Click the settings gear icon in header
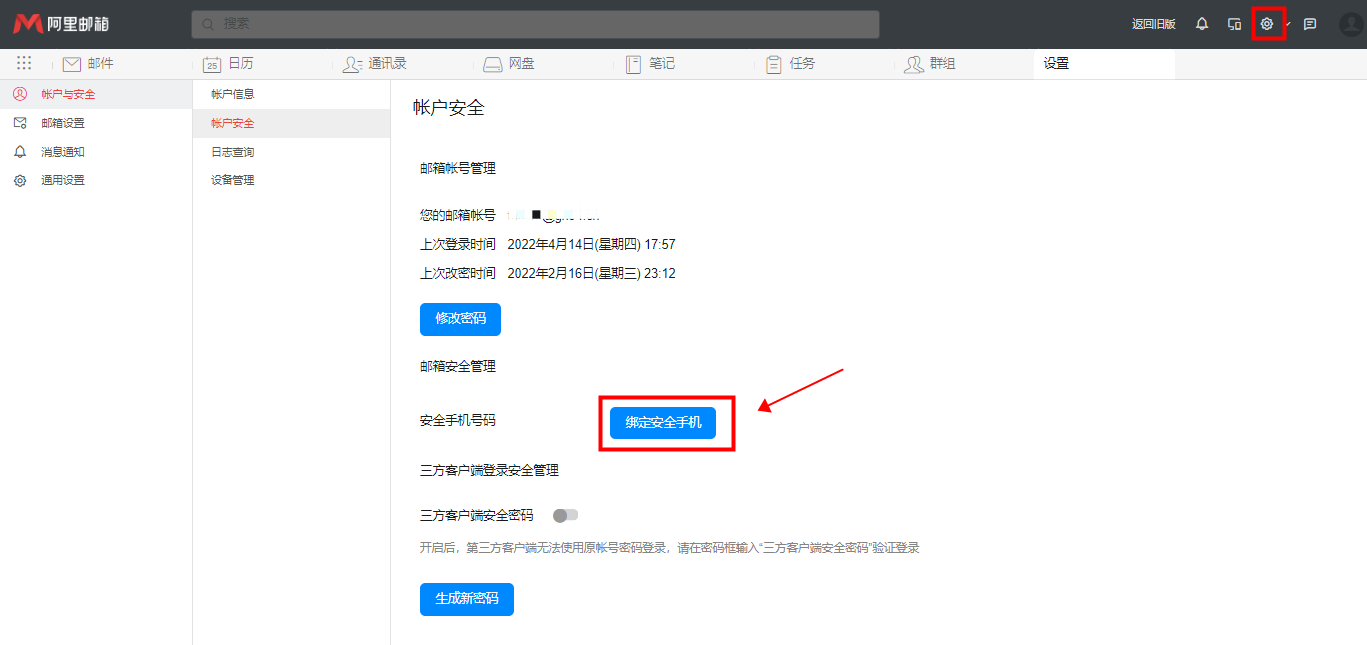 point(1266,24)
